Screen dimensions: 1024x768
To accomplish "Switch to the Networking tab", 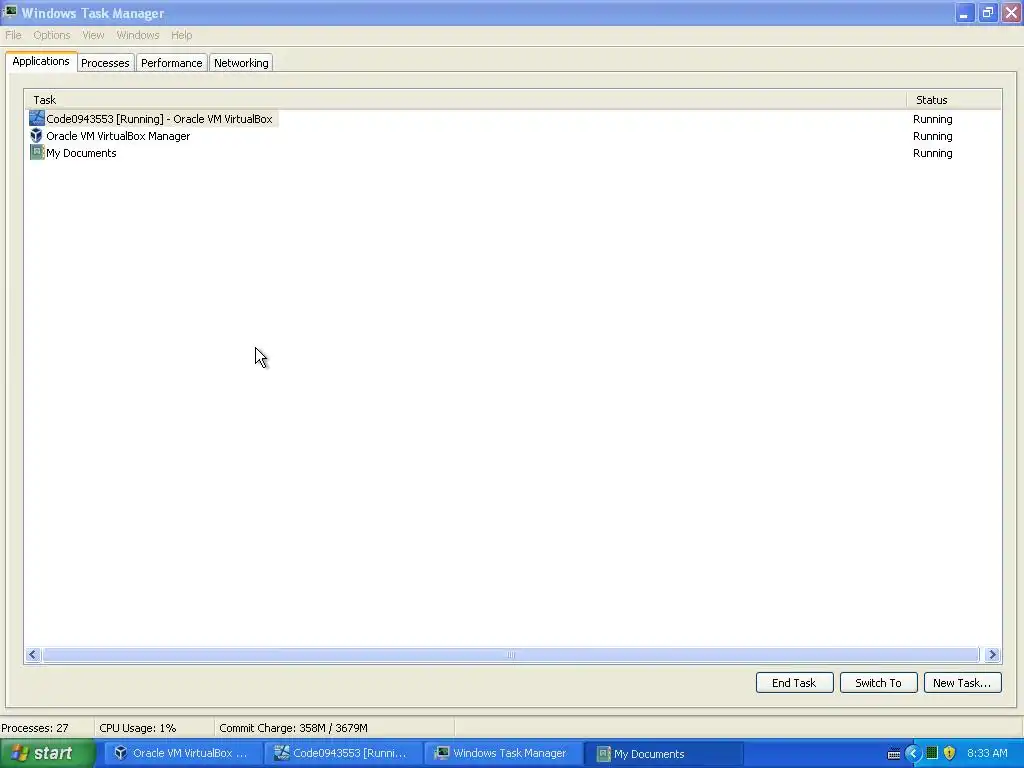I will (x=241, y=63).
